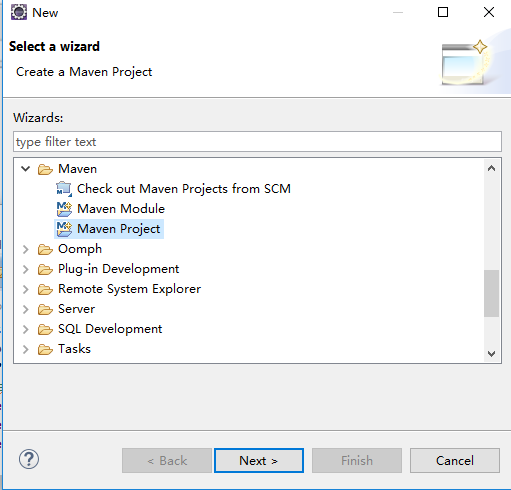Image resolution: width=511 pixels, height=490 pixels.
Task: Click the Oomph folder icon
Action: coord(45,249)
